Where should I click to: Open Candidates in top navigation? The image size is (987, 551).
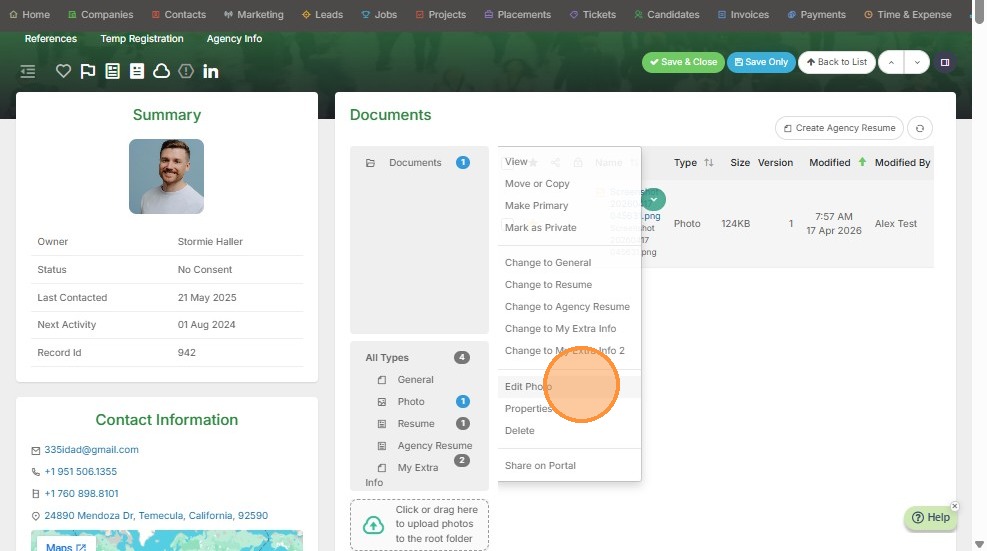tap(667, 14)
